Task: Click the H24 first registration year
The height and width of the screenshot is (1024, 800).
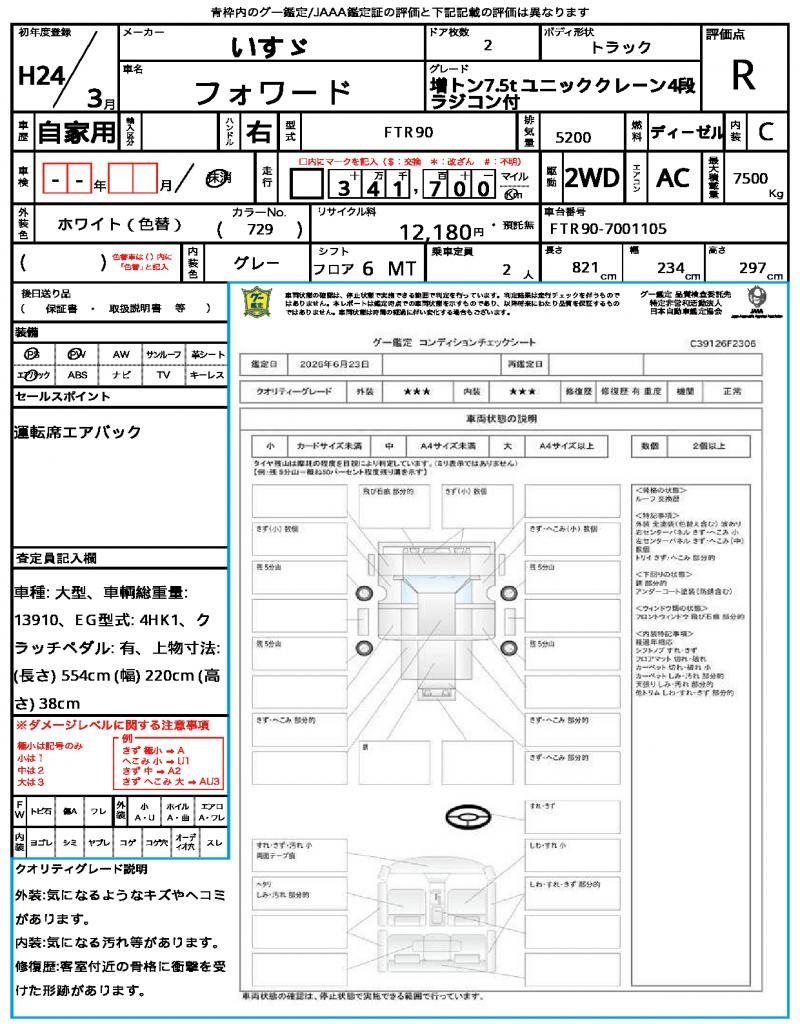Action: point(41,76)
